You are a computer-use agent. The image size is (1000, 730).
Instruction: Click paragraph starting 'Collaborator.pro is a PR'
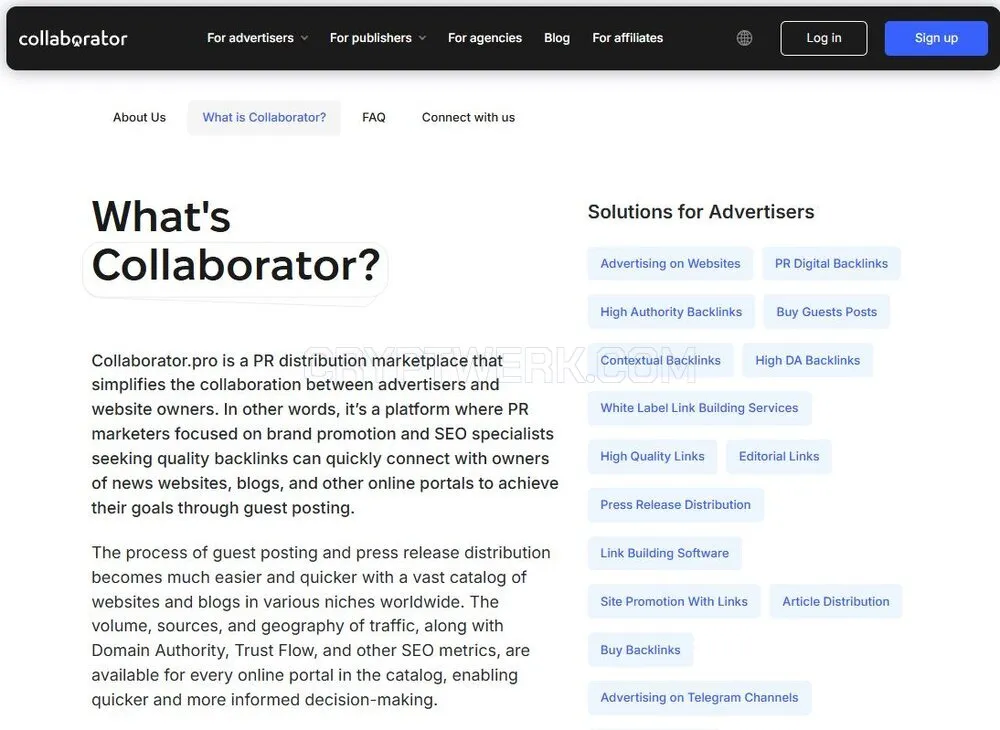(325, 434)
